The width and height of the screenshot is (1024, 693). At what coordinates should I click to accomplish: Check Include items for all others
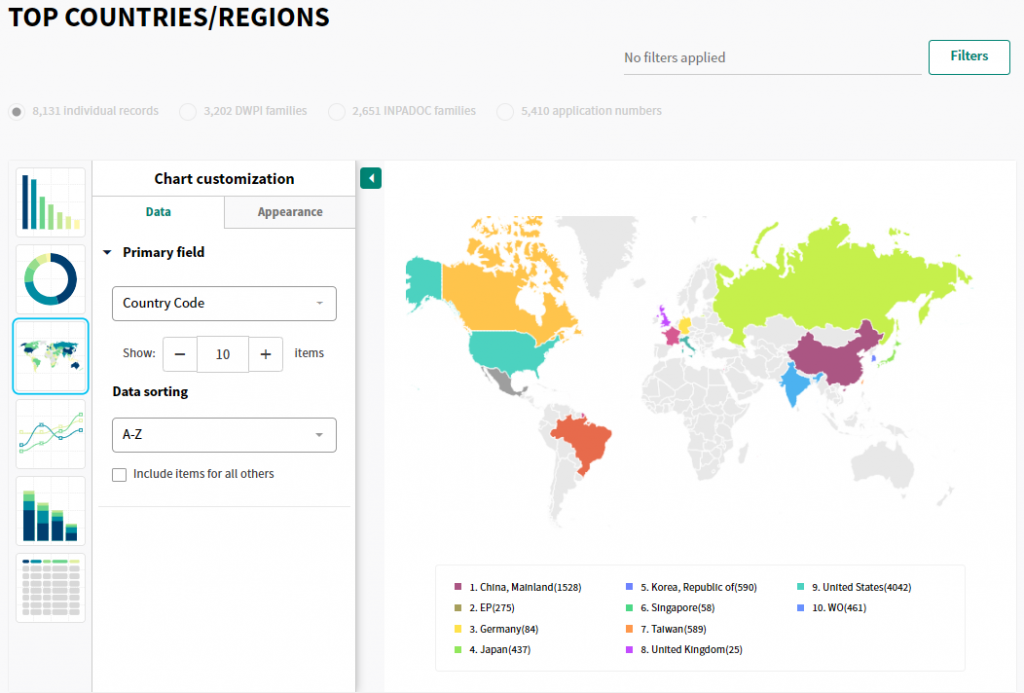[120, 475]
